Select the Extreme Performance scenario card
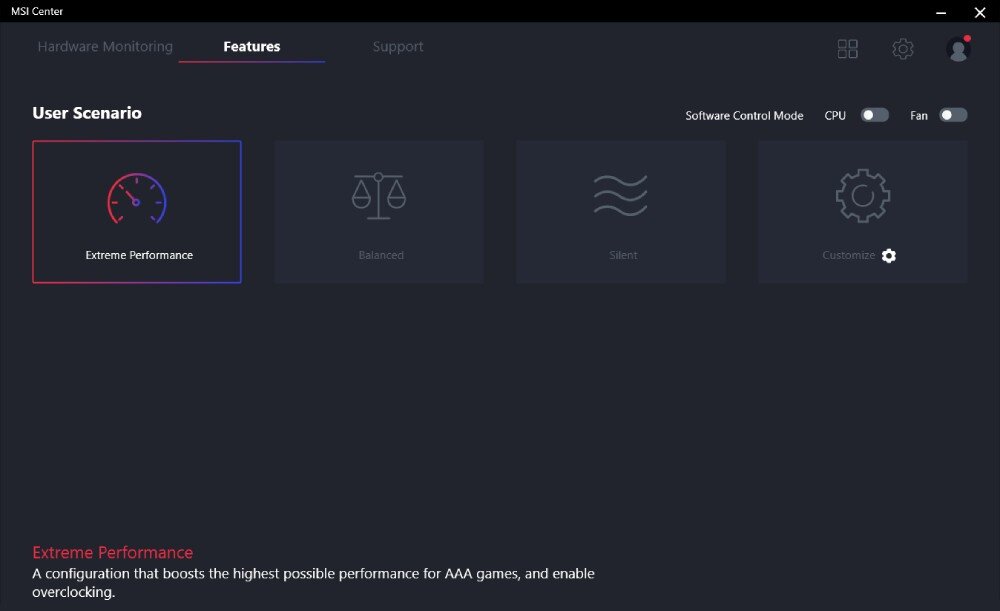Viewport: 1000px width, 611px height. (x=136, y=211)
